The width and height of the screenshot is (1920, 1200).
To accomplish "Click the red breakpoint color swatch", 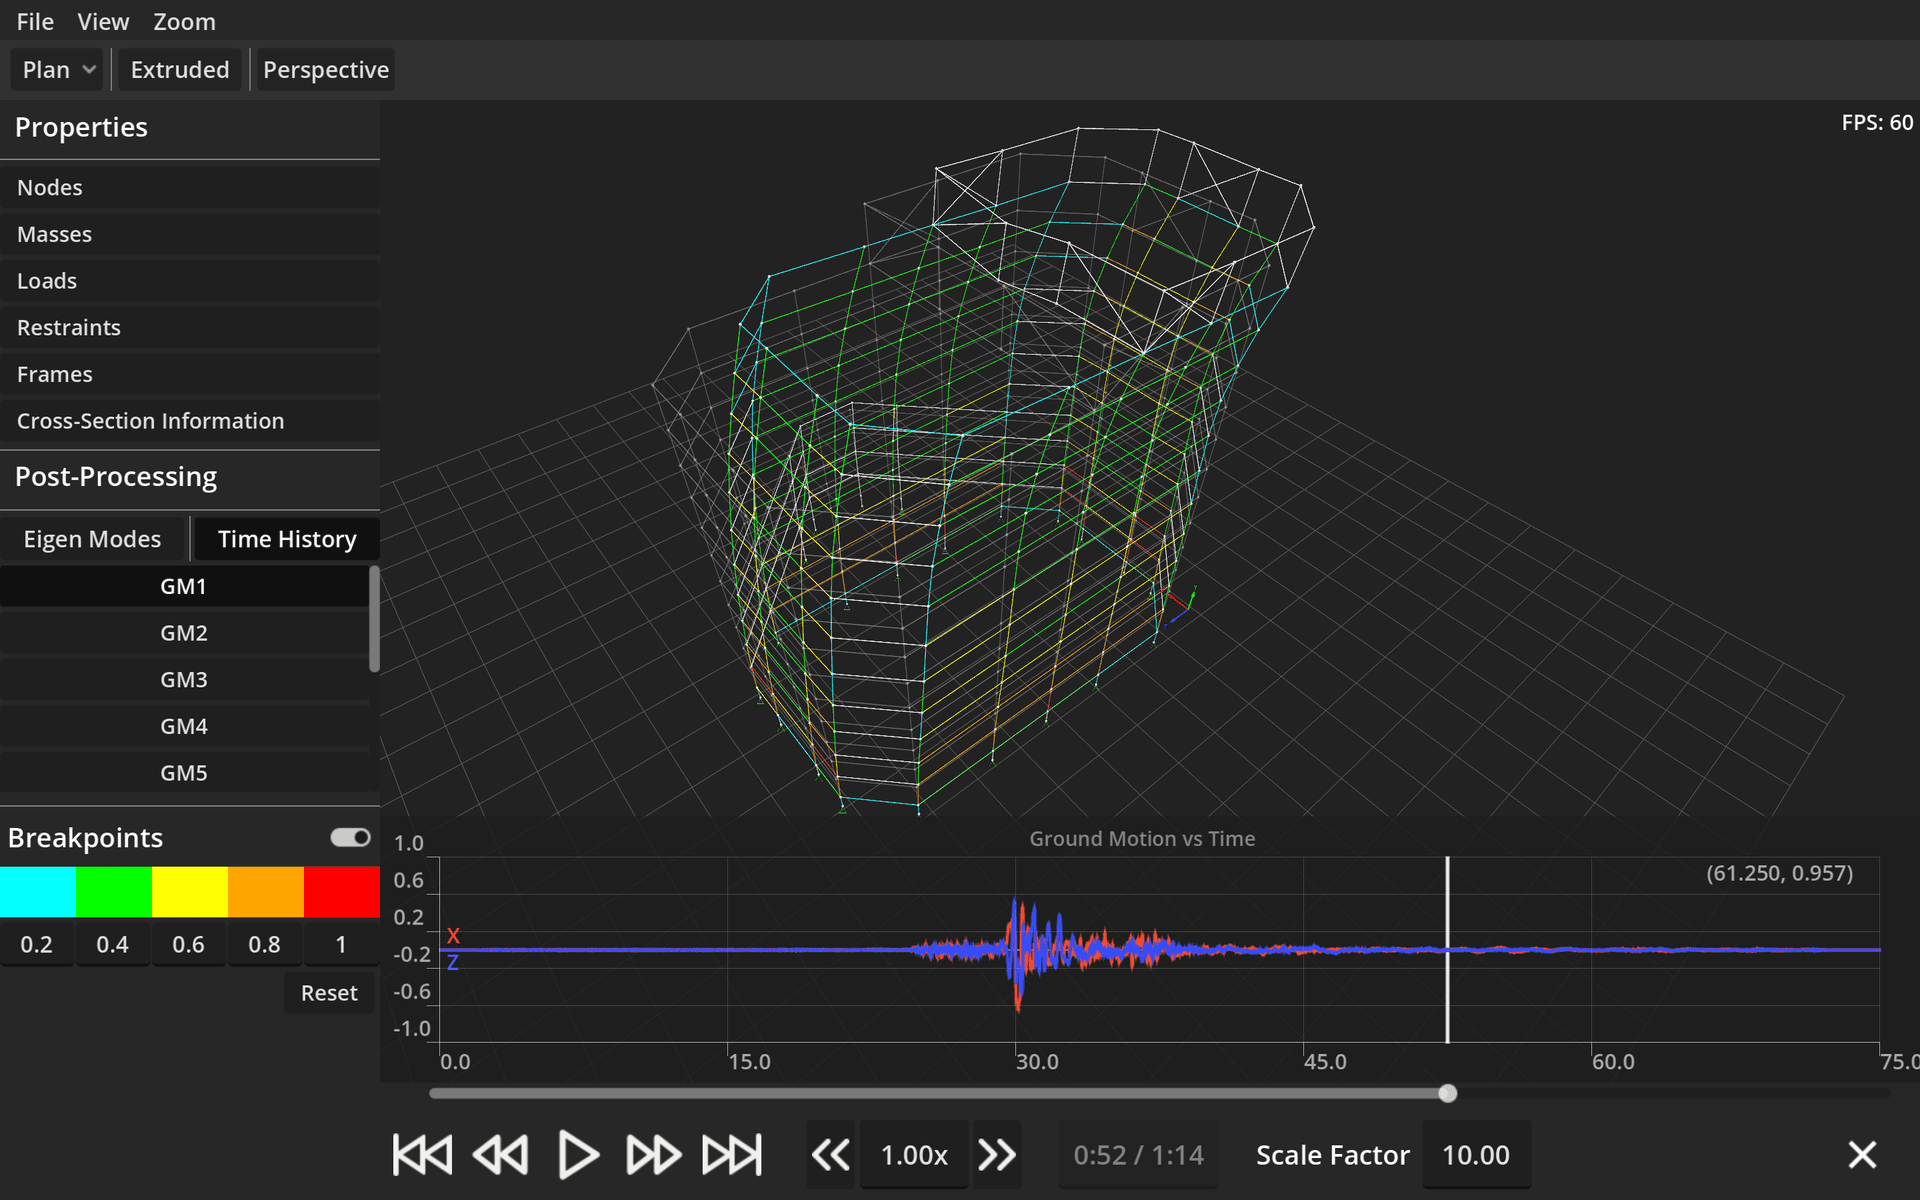I will click(x=341, y=891).
